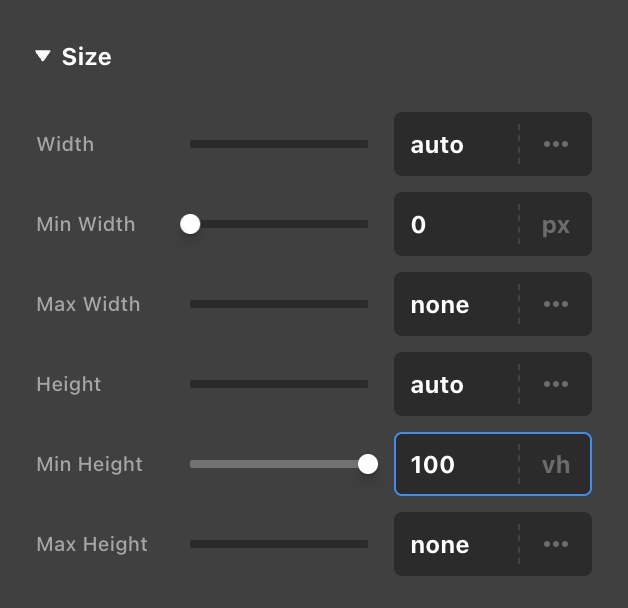The height and width of the screenshot is (608, 628).
Task: Click the Width auto value field
Action: 455,144
